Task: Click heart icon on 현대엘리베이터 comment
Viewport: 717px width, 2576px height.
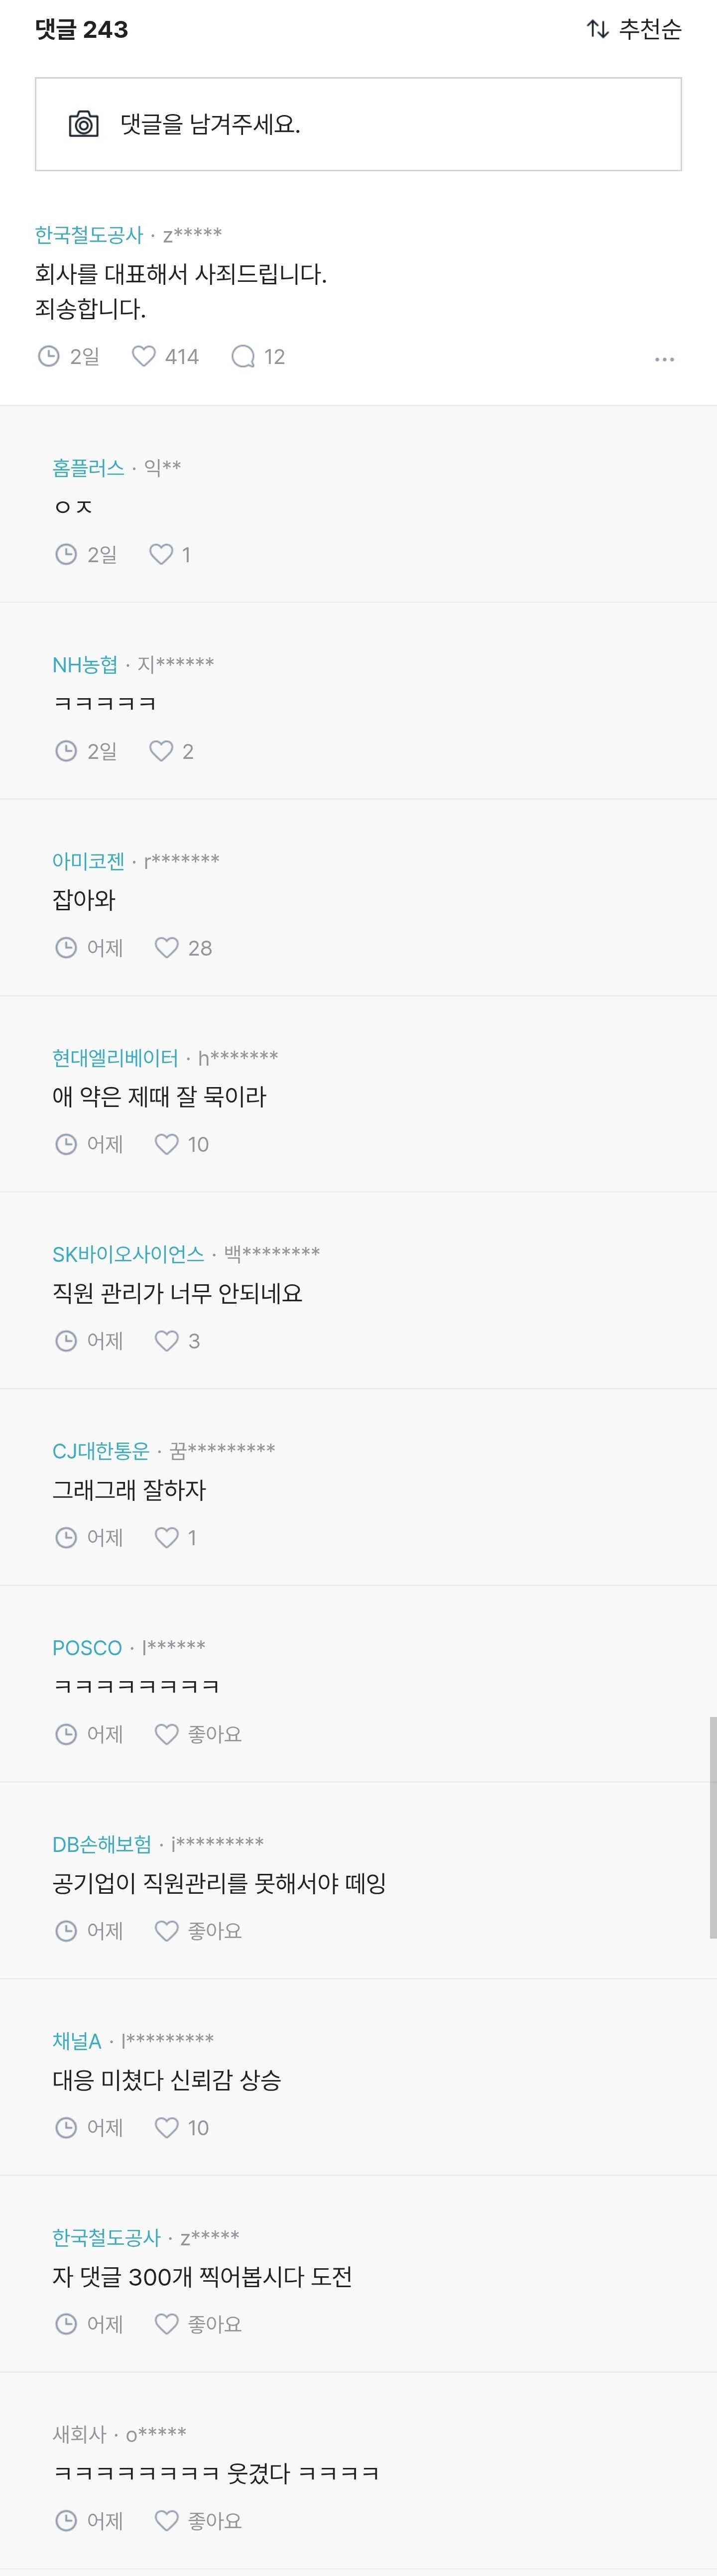Action: pos(166,1144)
